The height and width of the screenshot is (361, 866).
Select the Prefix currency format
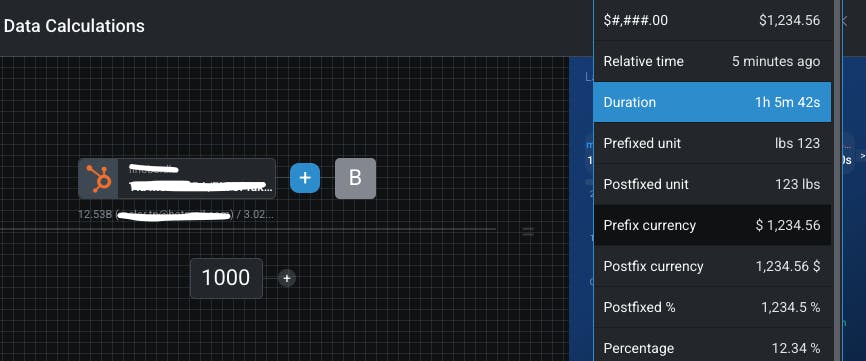[712, 225]
